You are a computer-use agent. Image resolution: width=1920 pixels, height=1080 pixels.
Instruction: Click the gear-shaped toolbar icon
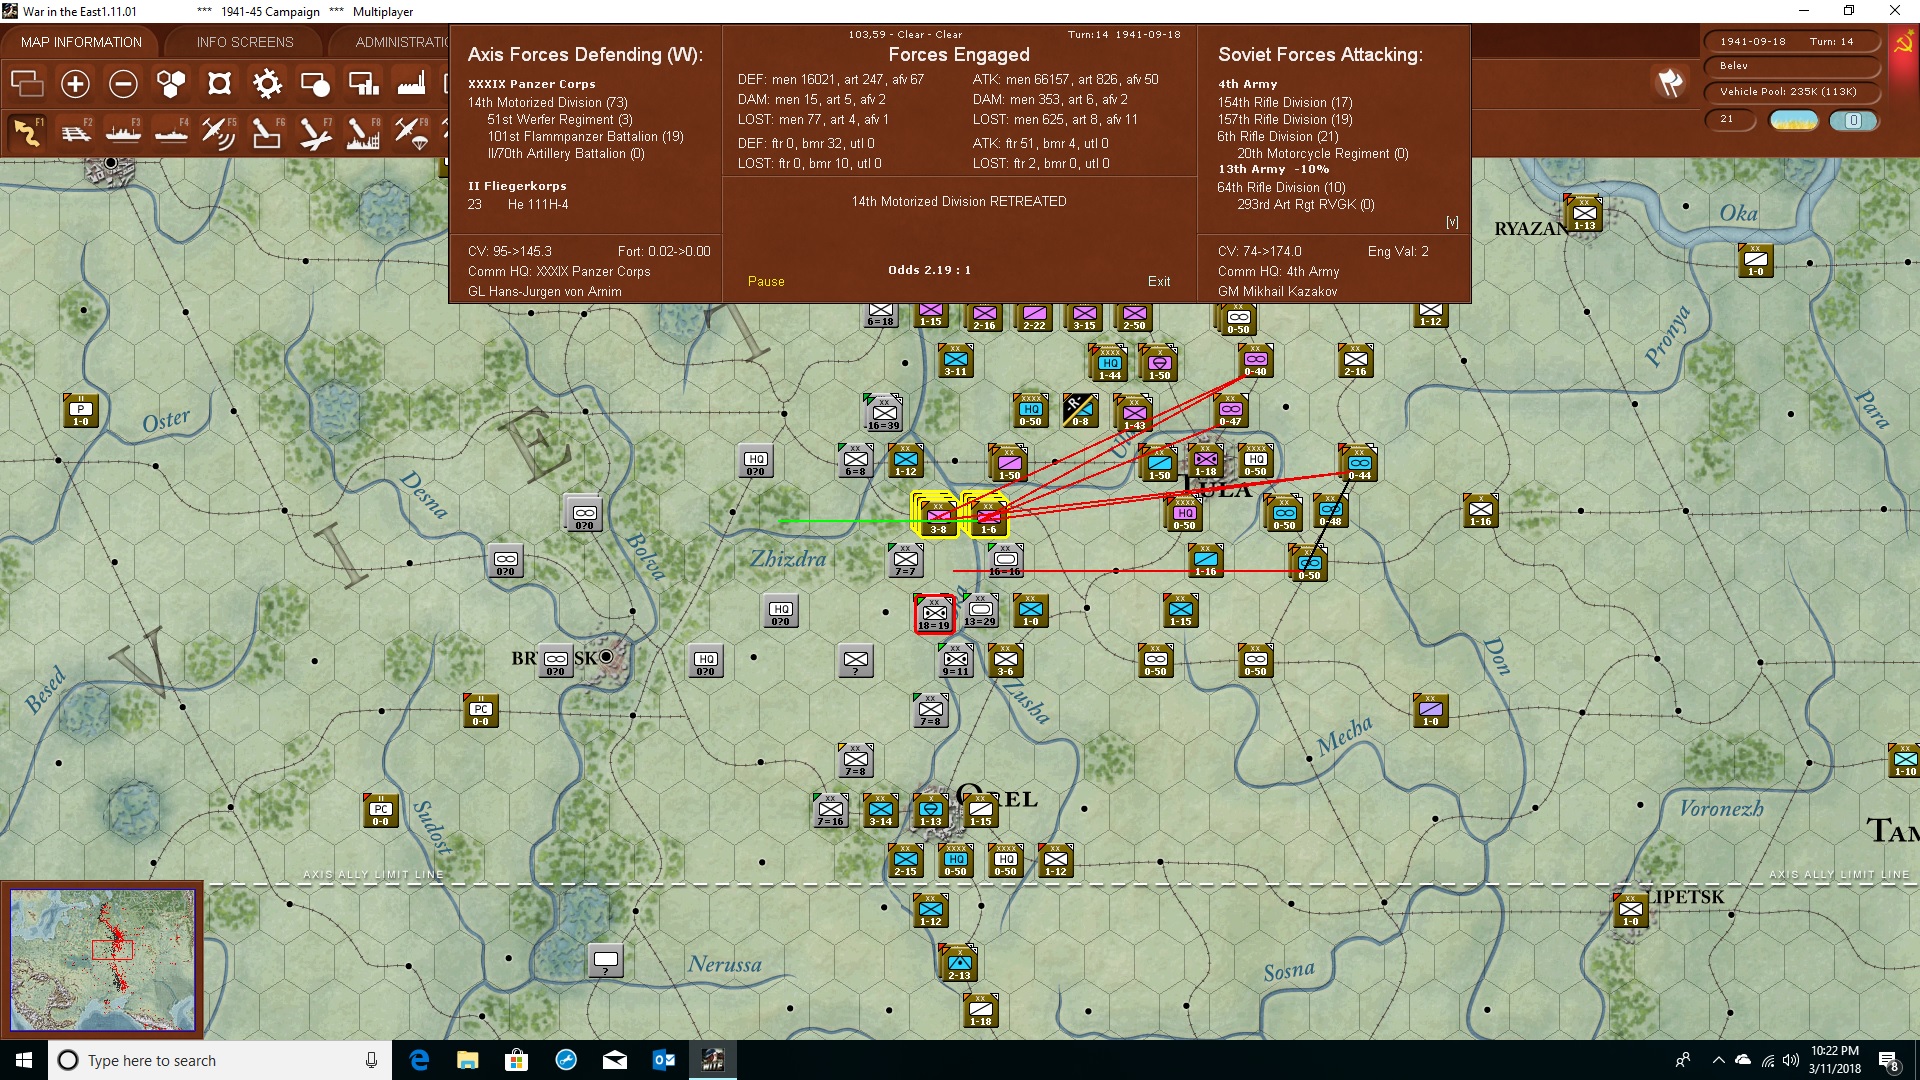267,84
